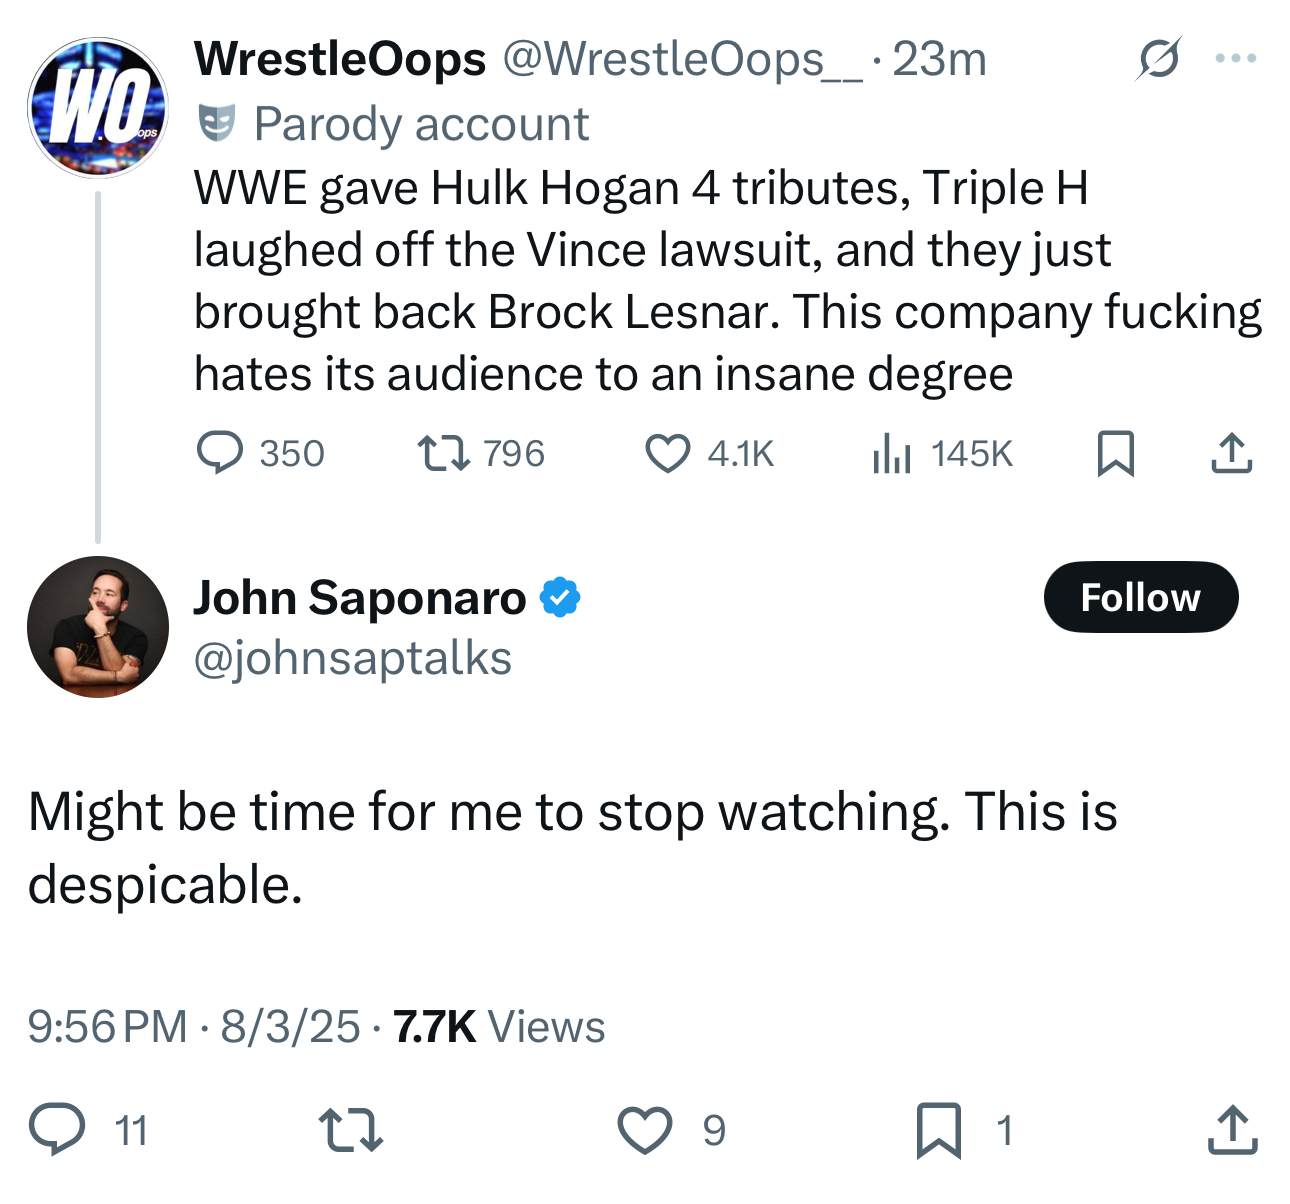Open the 7.7K Views count
The height and width of the screenshot is (1204, 1290).
498,1026
